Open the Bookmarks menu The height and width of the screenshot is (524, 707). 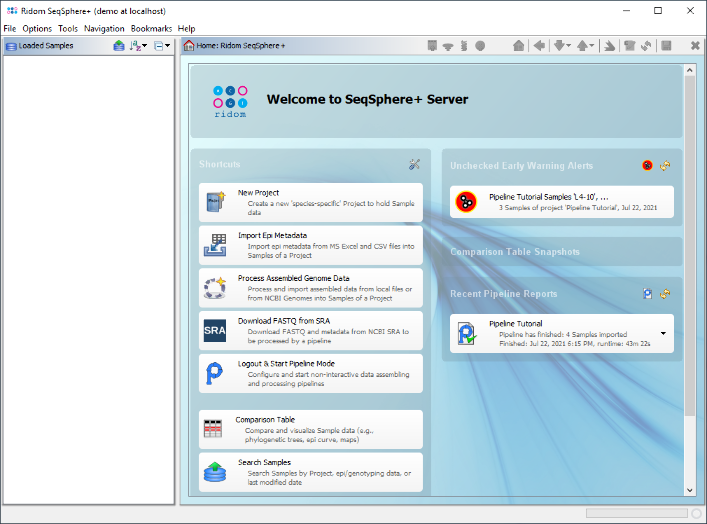(151, 29)
